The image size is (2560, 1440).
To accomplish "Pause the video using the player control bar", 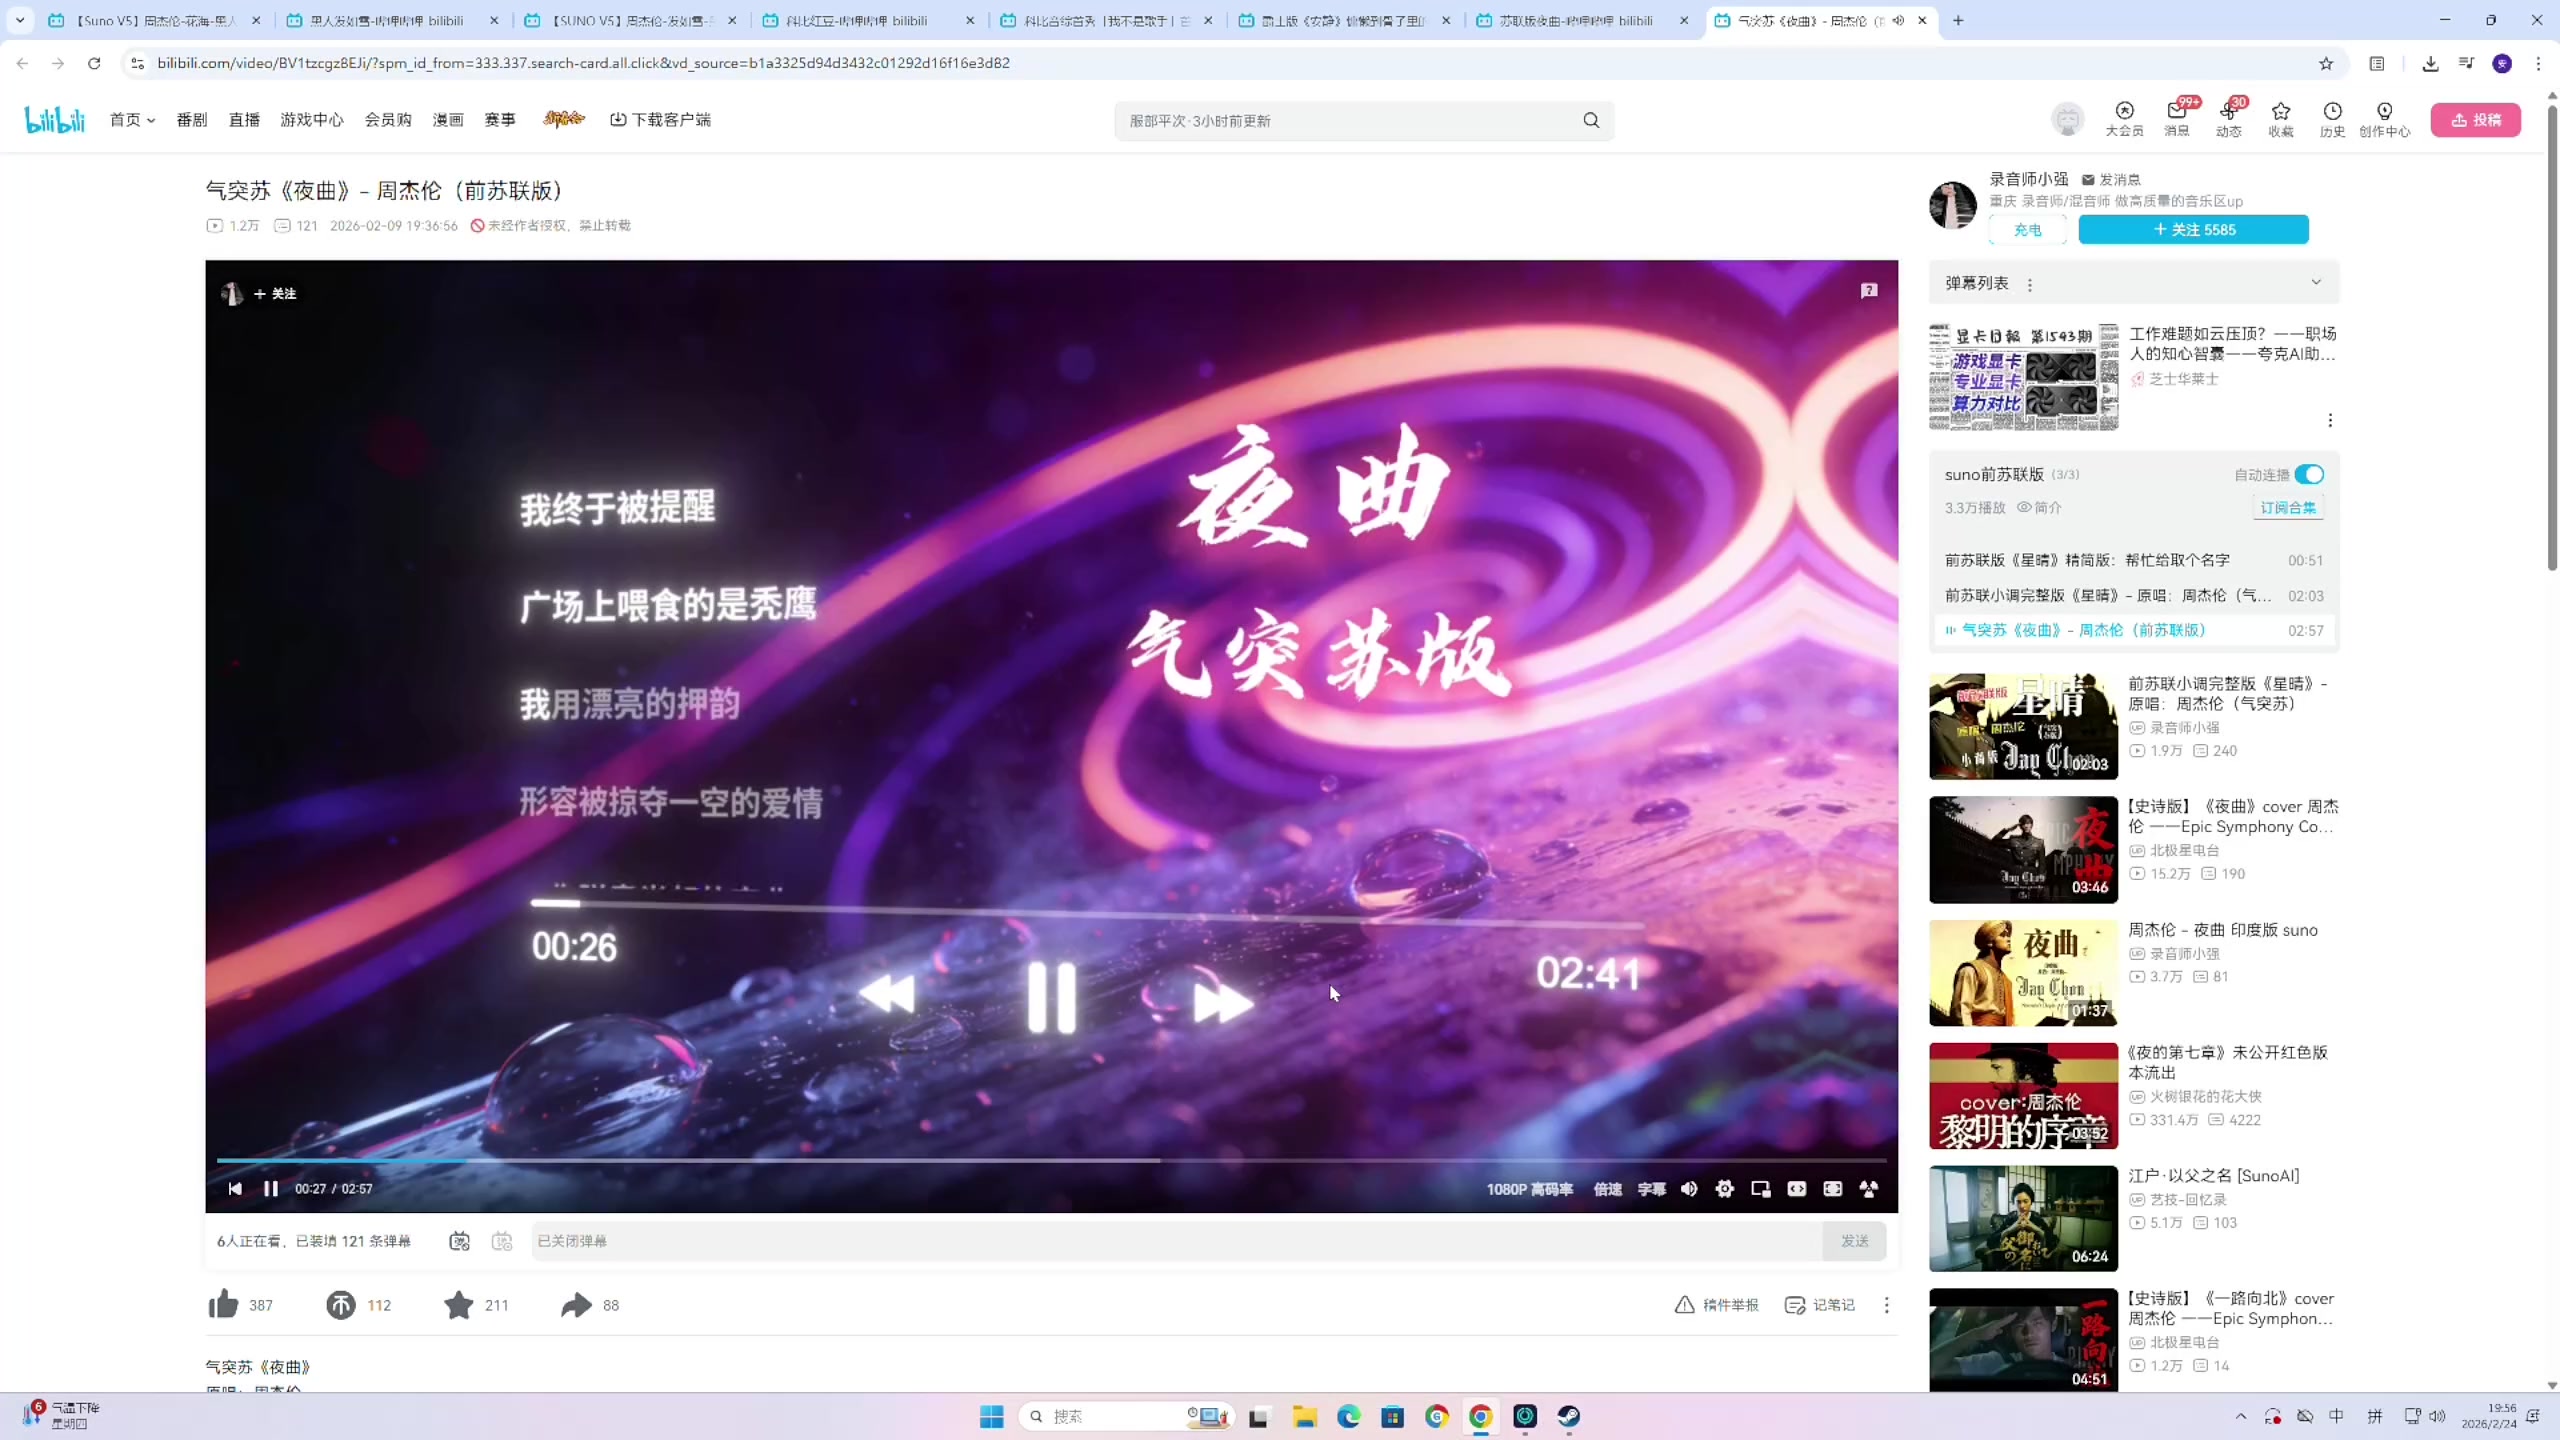I will (x=270, y=1189).
